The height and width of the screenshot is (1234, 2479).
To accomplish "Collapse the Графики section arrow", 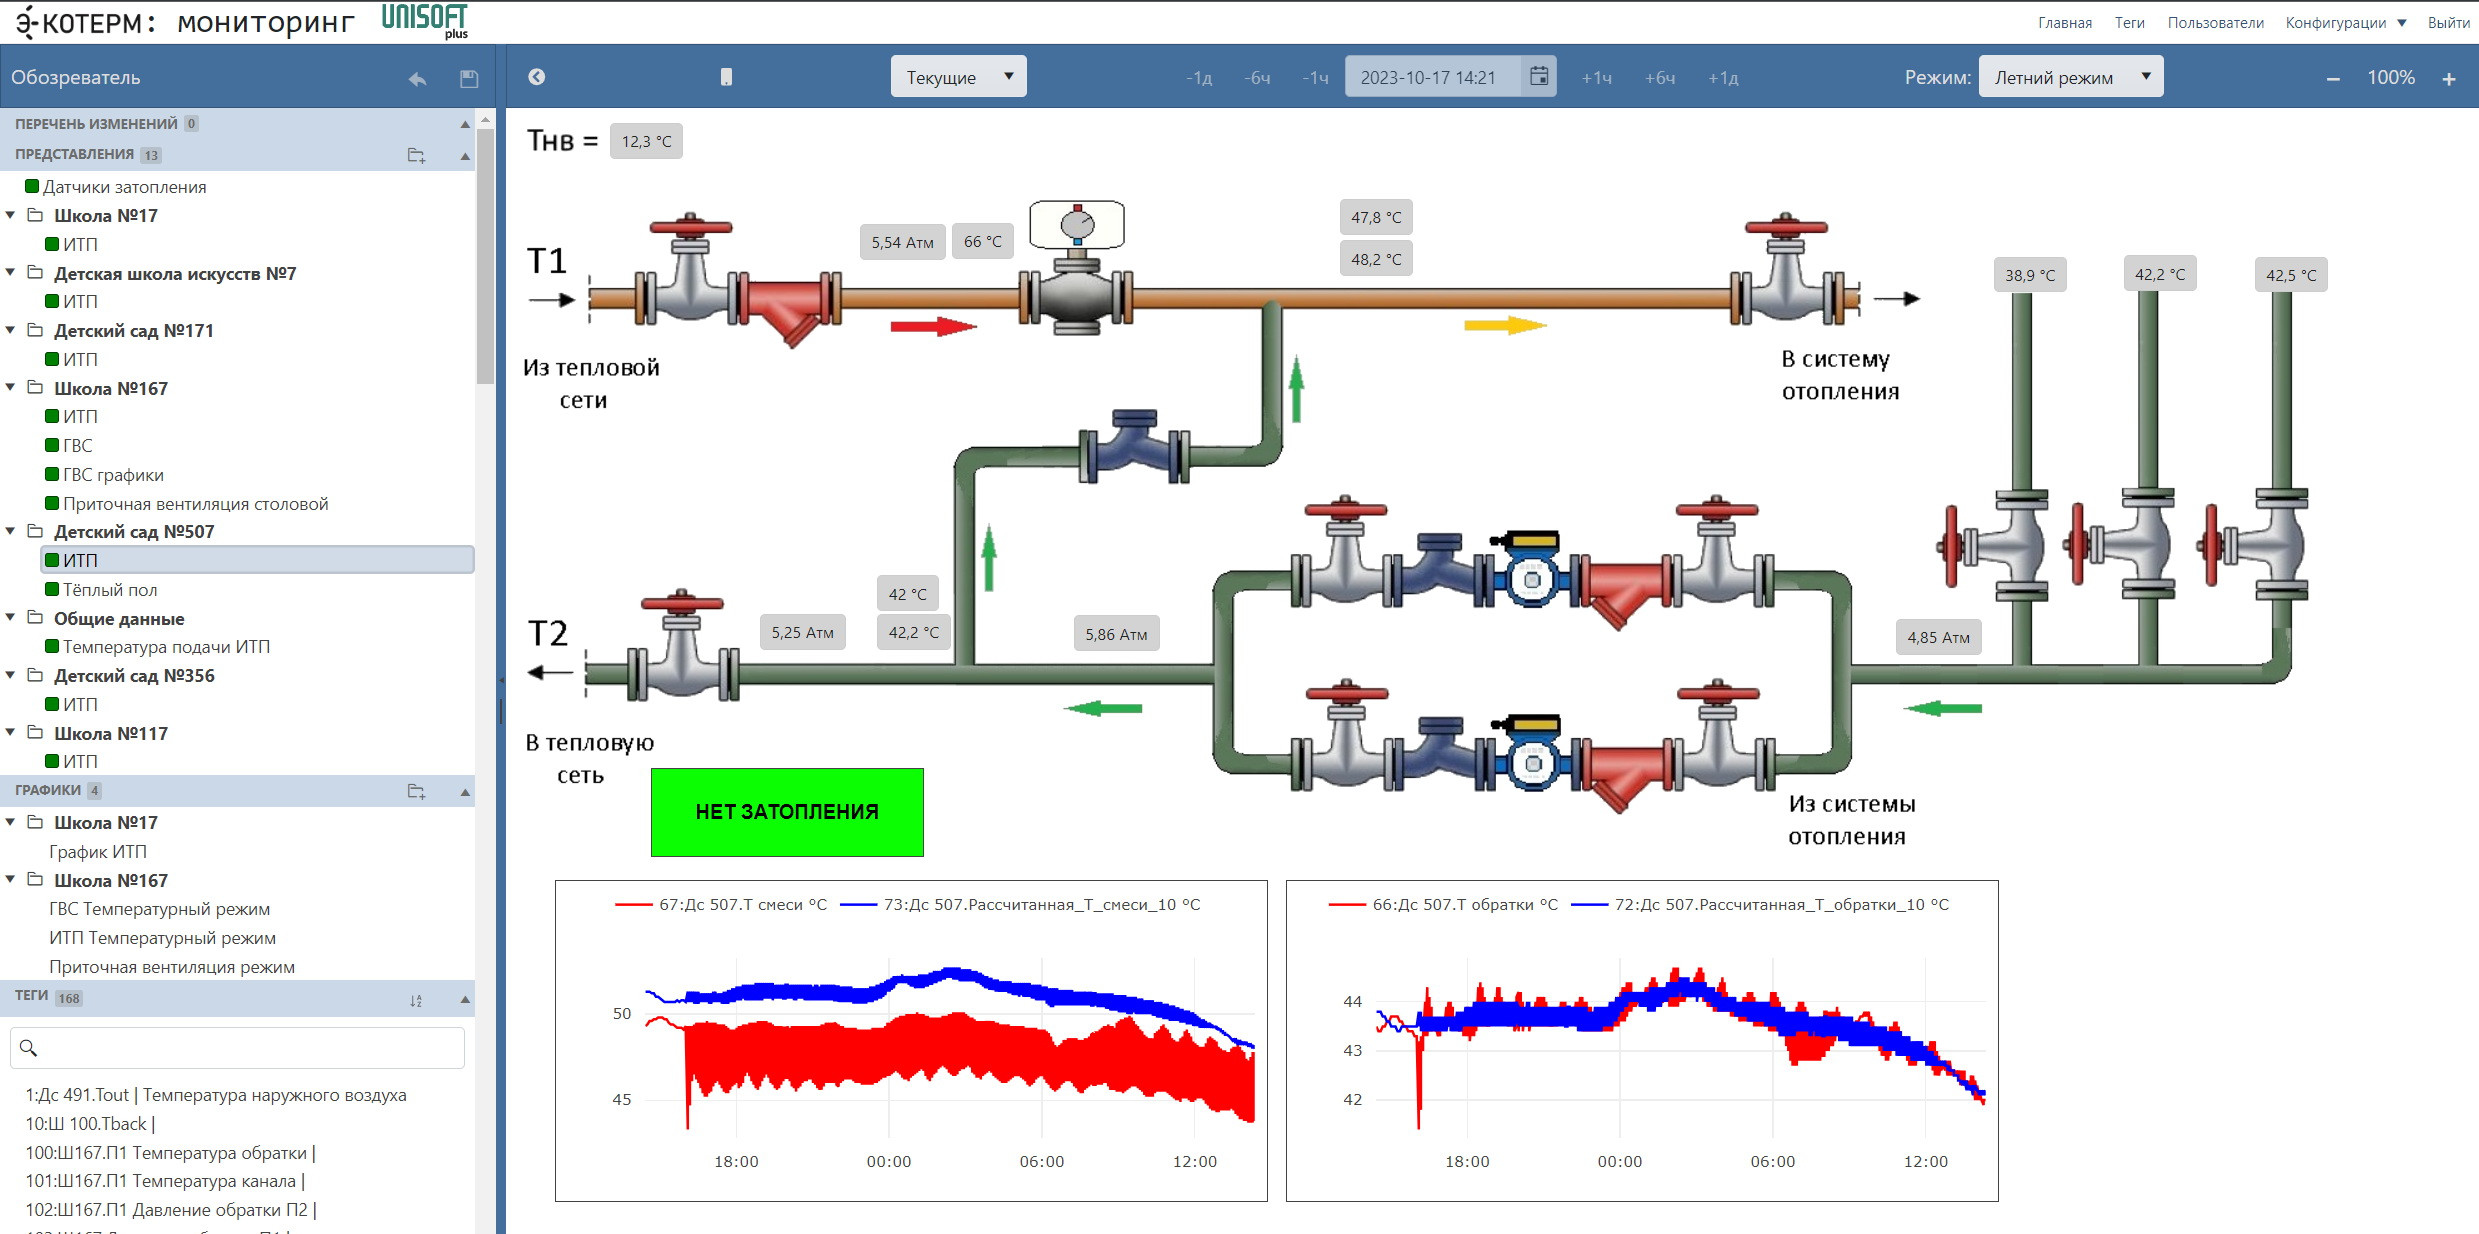I will (x=465, y=791).
